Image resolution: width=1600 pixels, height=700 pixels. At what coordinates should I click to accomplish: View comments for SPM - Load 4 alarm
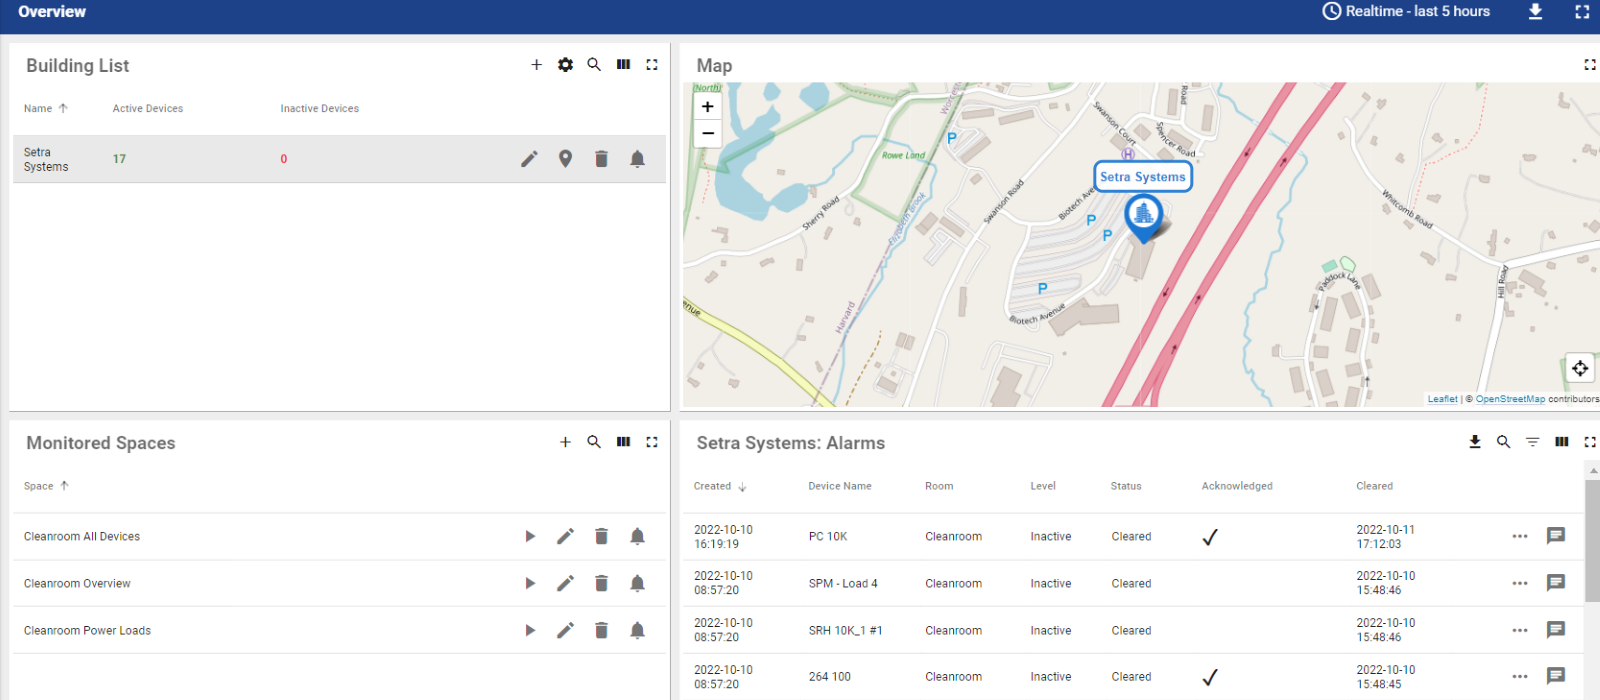click(1556, 583)
